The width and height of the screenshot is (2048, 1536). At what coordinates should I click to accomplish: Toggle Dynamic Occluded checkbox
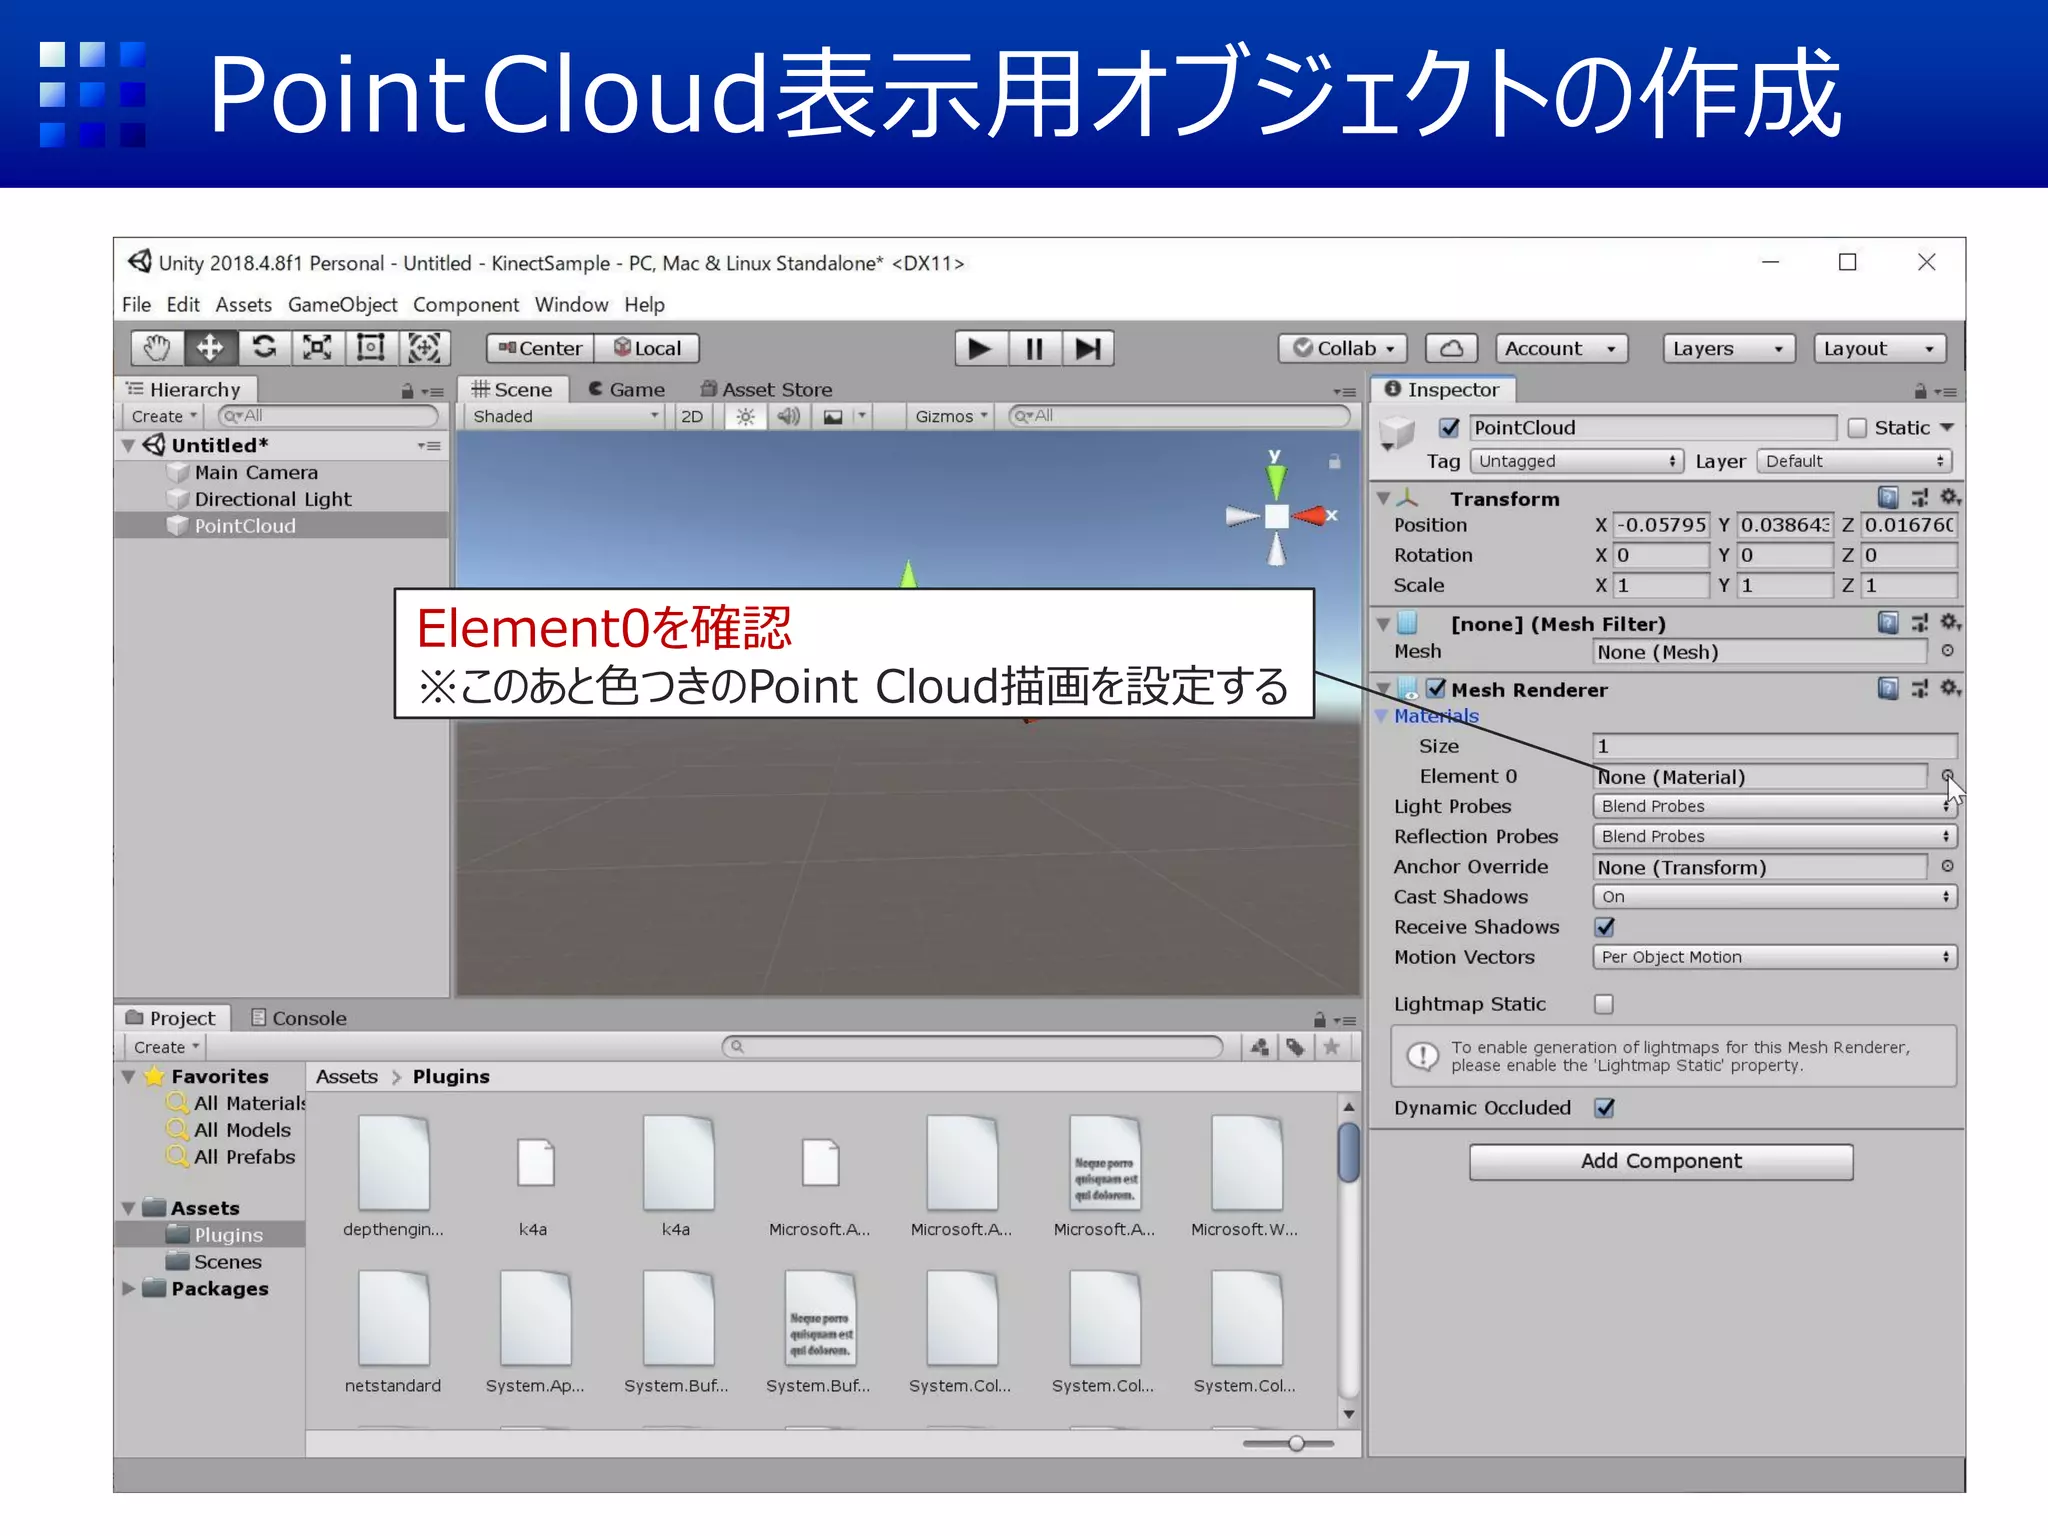coord(1605,1108)
